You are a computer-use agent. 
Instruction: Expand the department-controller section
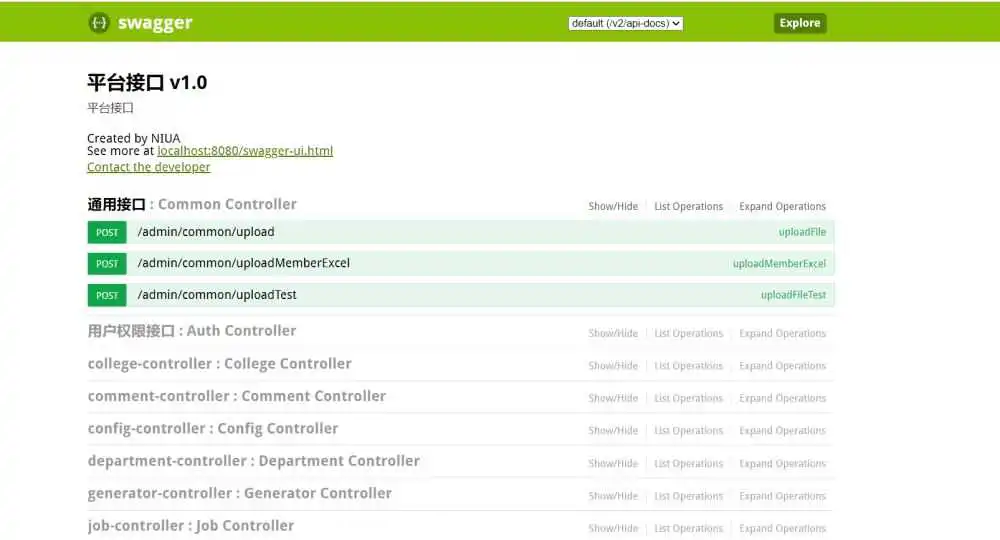pos(254,462)
